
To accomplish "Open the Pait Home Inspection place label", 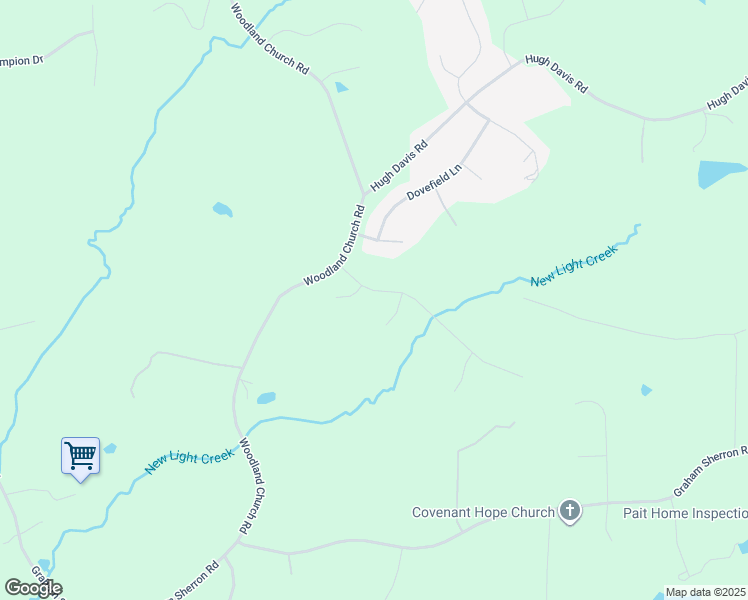I will [686, 514].
